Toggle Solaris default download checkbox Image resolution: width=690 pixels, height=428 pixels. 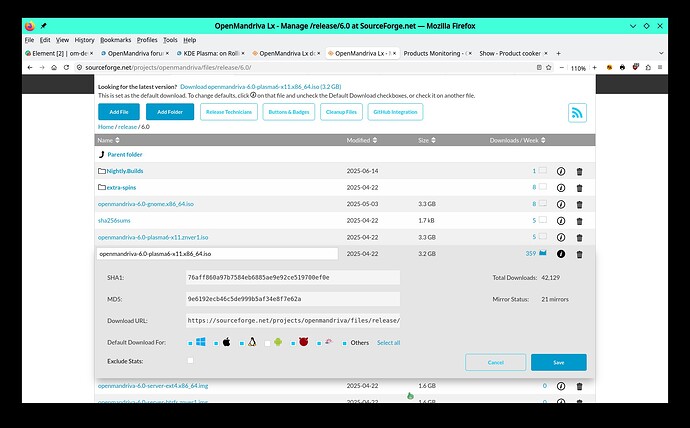coord(319,343)
